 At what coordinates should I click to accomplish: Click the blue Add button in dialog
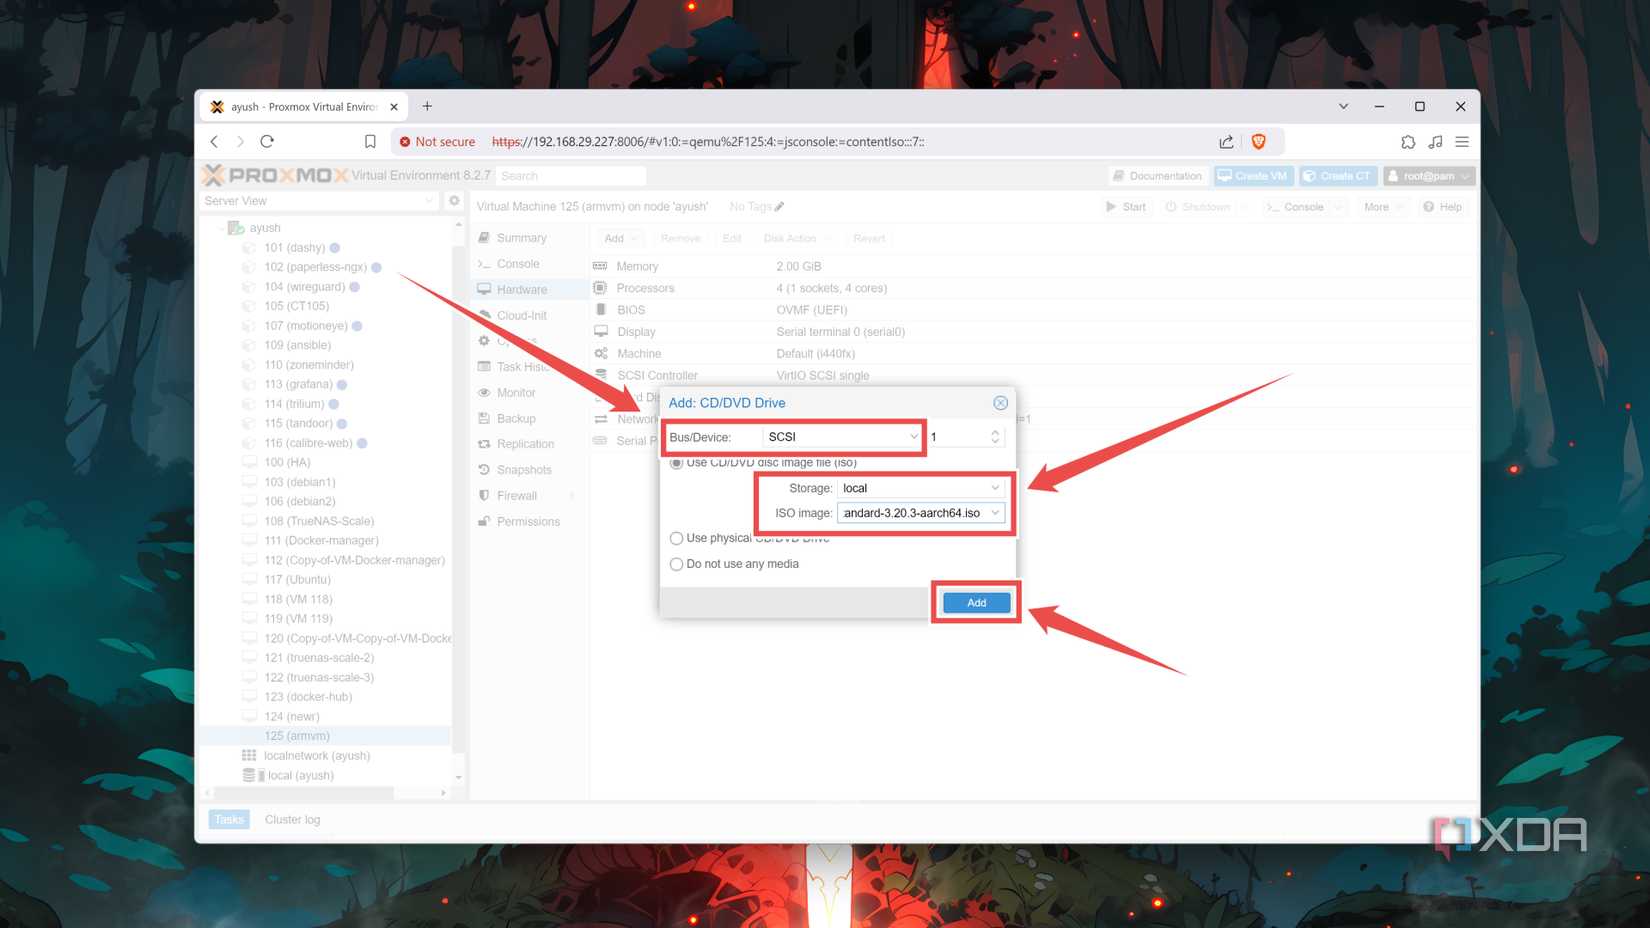(976, 602)
